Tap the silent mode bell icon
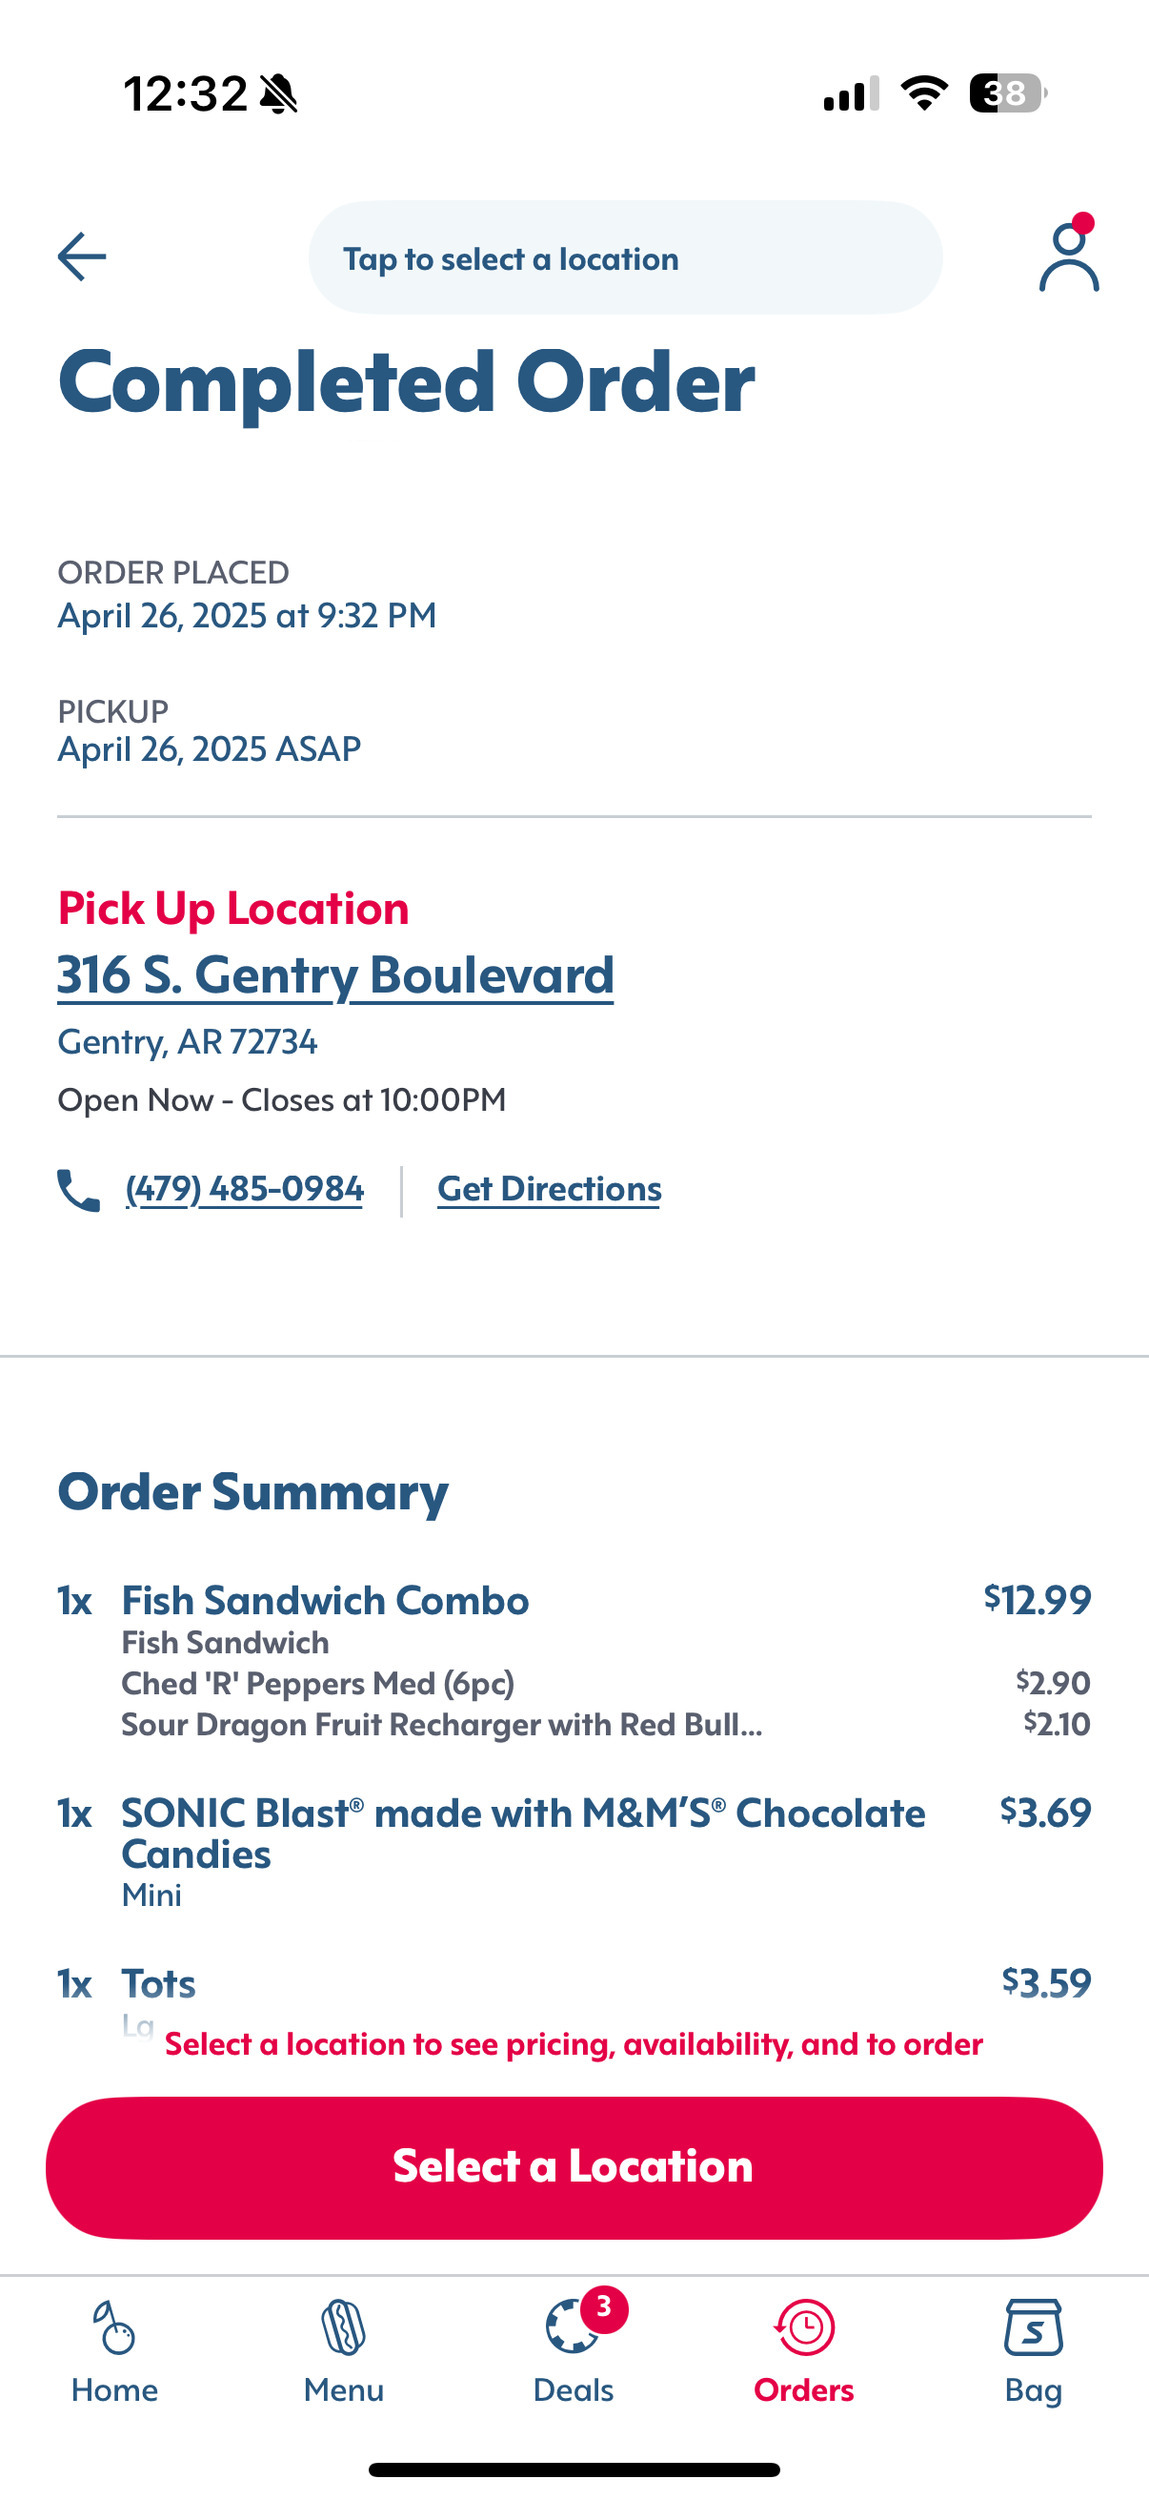1149x2500 pixels. [x=279, y=94]
